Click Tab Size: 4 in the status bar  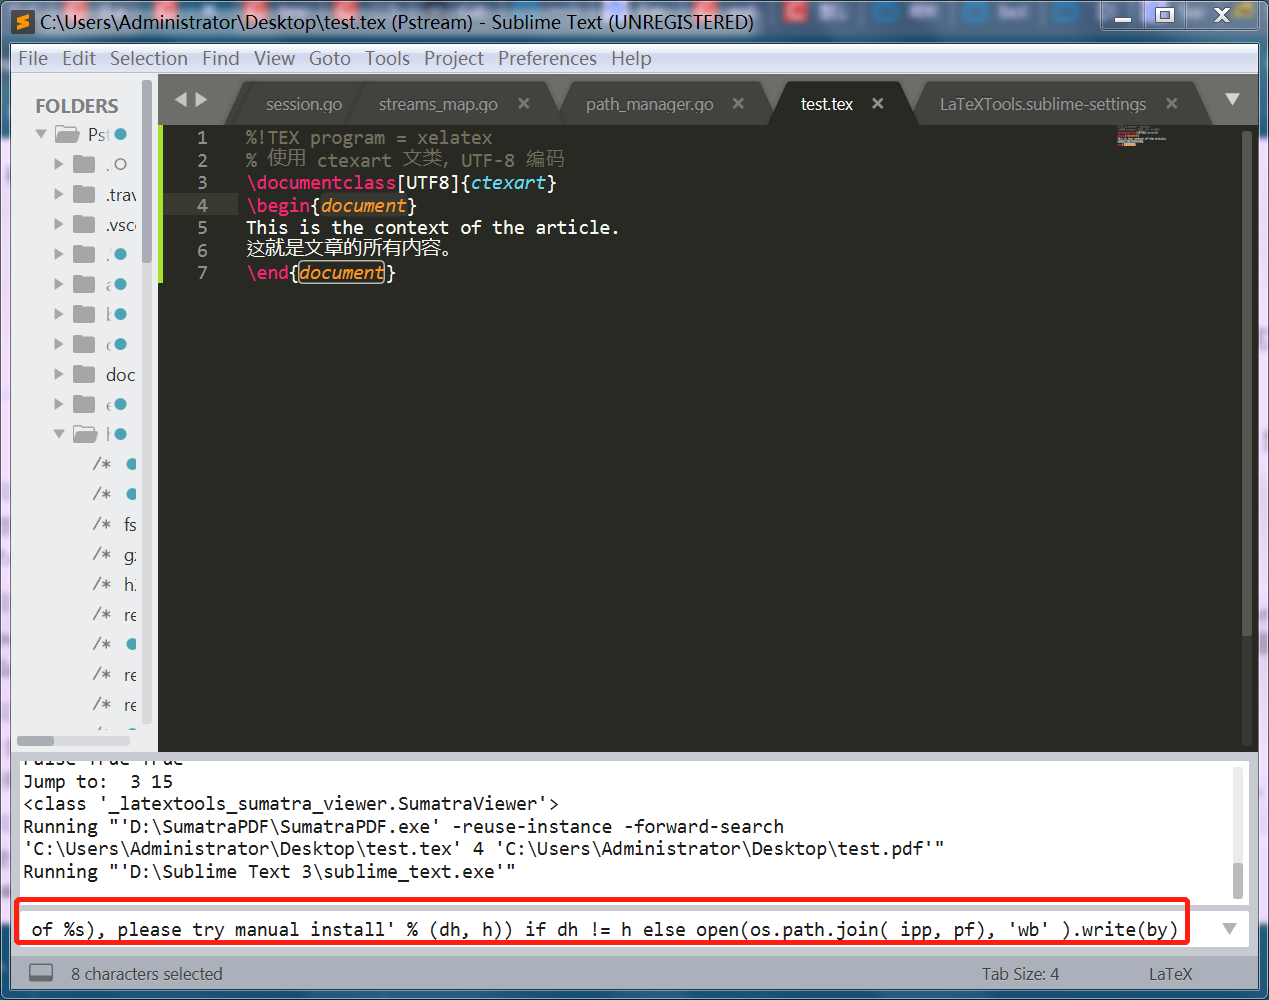tap(1020, 972)
